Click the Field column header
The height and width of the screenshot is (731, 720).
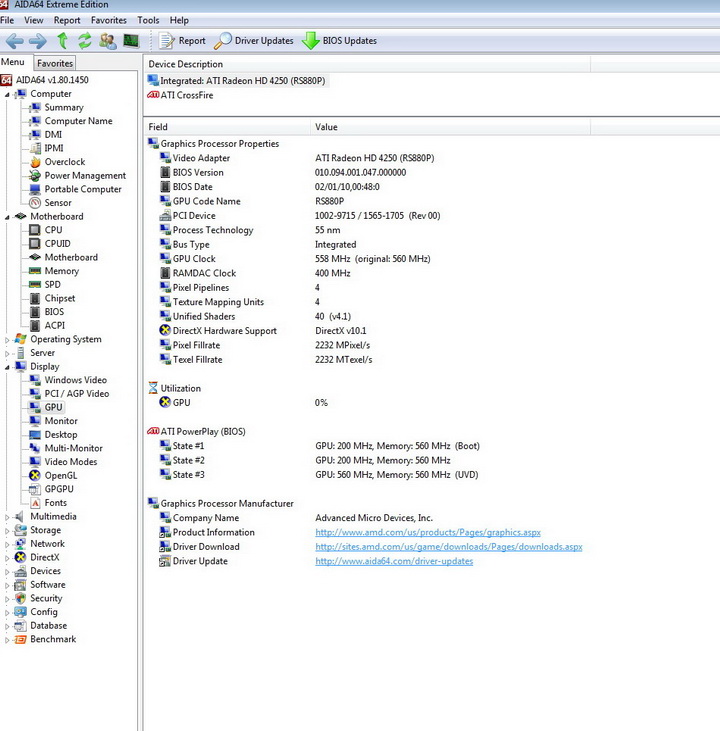[x=227, y=127]
